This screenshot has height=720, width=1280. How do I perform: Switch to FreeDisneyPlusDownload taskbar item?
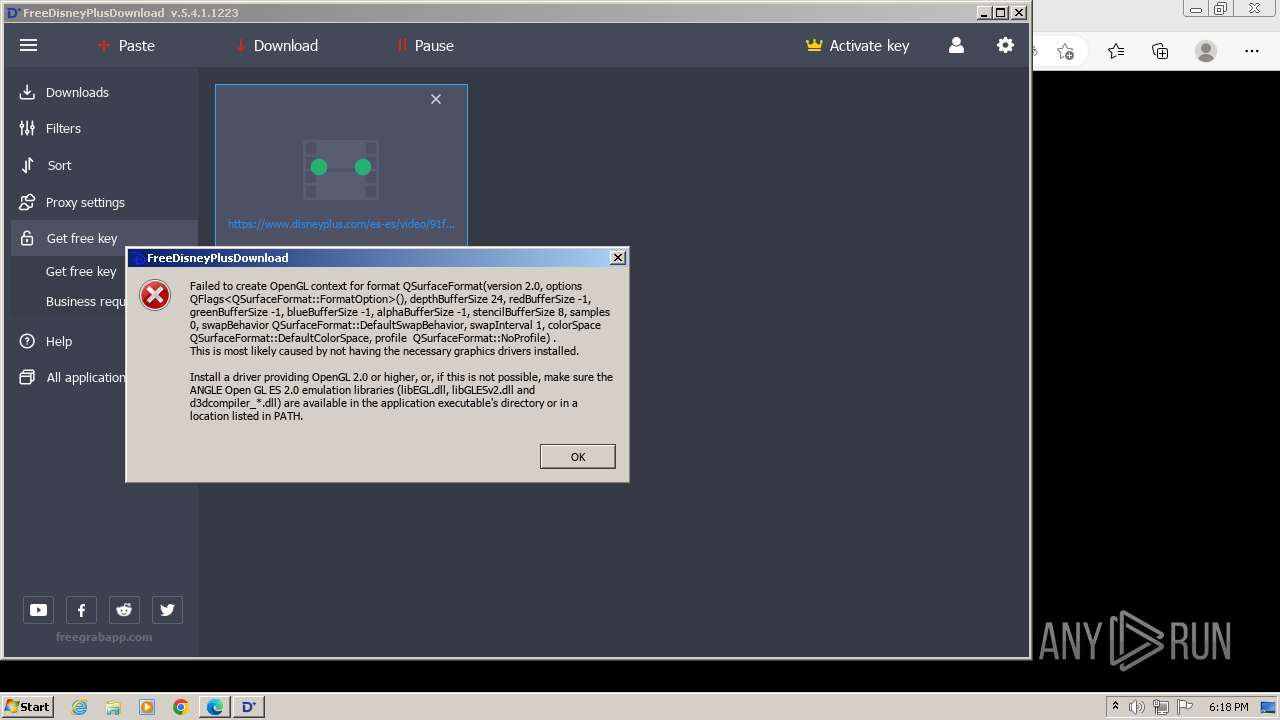(x=249, y=707)
